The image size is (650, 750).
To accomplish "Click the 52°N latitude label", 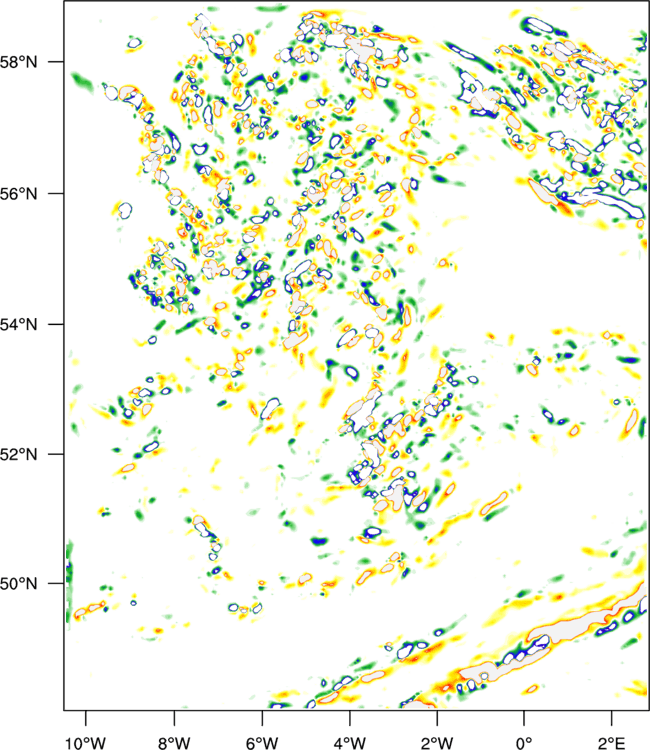I will coord(18,454).
